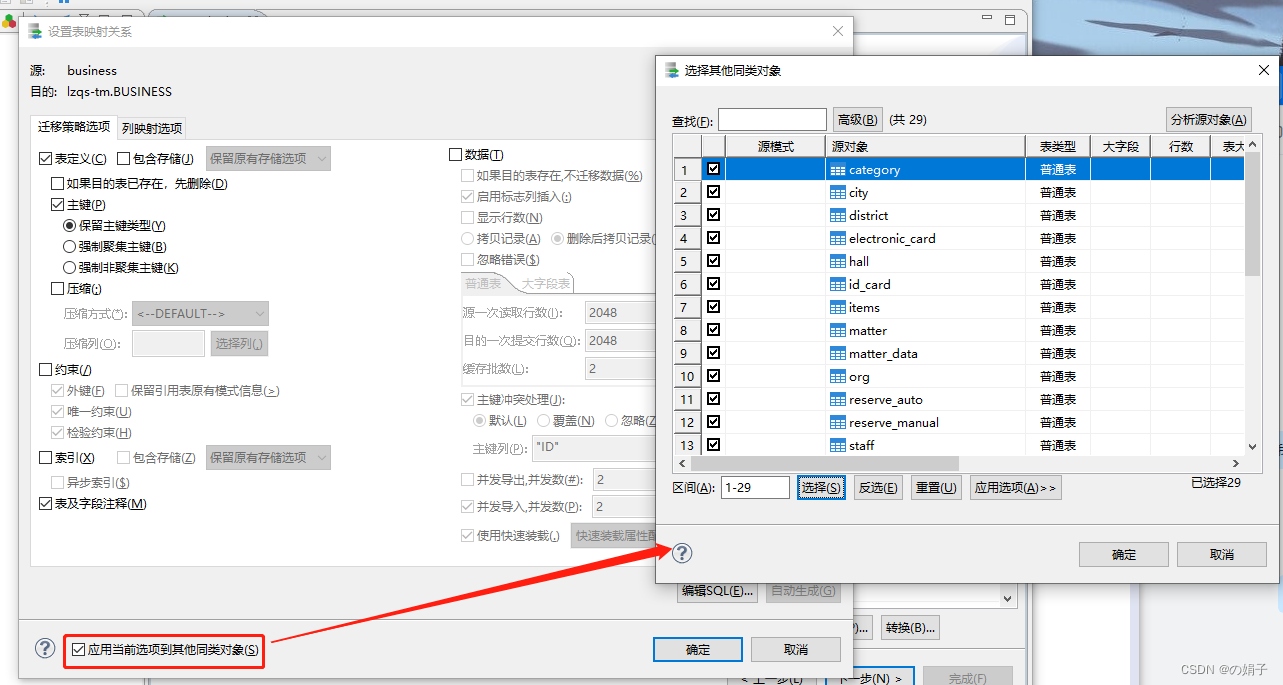The width and height of the screenshot is (1283, 685).
Task: Click 源对象 column header
Action: point(926,146)
